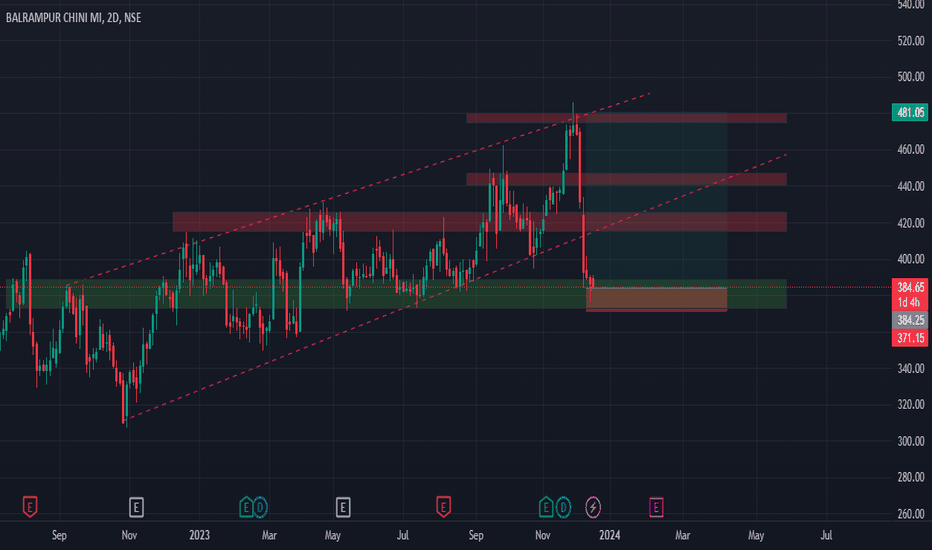Open the green earnings marker near Mar 2023
Screen dimensions: 932x550
pyautogui.click(x=246, y=507)
